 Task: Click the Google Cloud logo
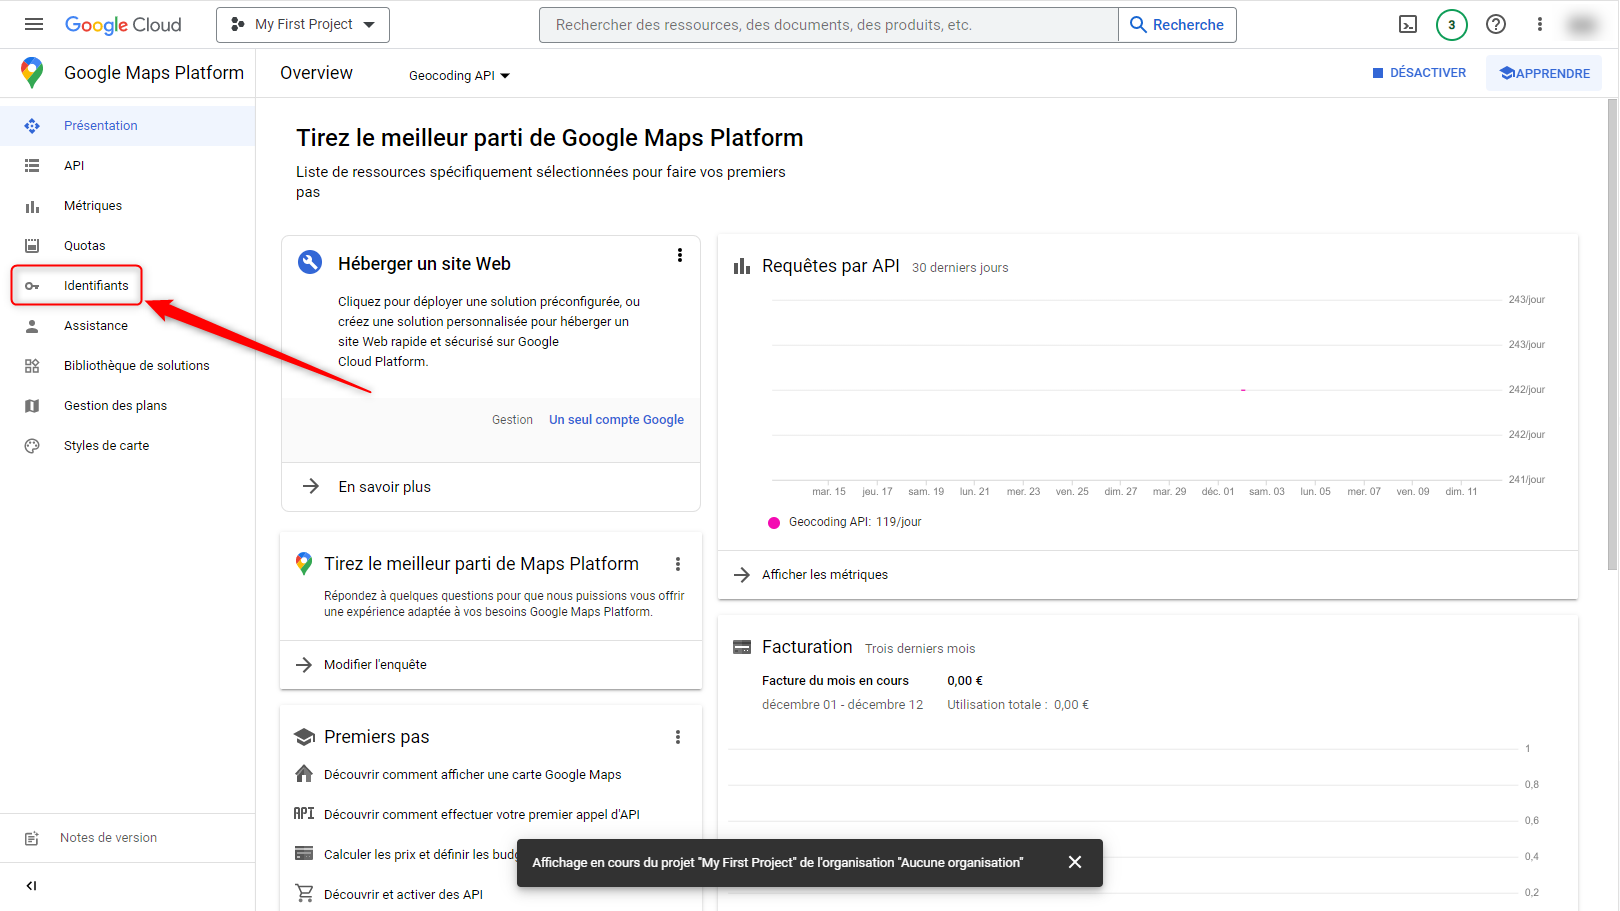point(123,25)
